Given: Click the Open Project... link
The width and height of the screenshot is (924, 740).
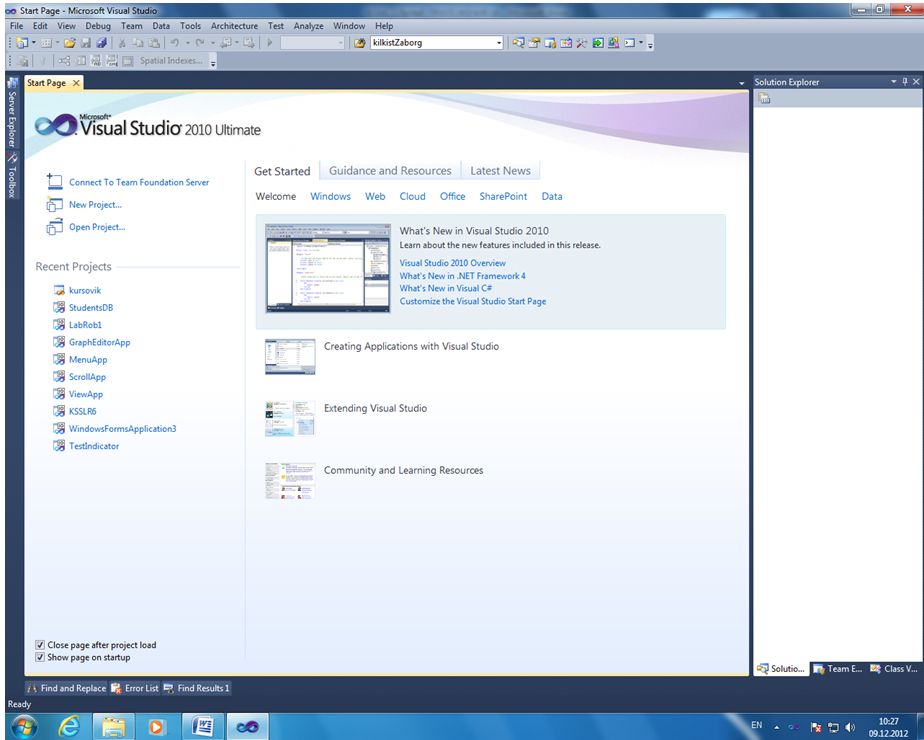Looking at the screenshot, I should coord(97,227).
